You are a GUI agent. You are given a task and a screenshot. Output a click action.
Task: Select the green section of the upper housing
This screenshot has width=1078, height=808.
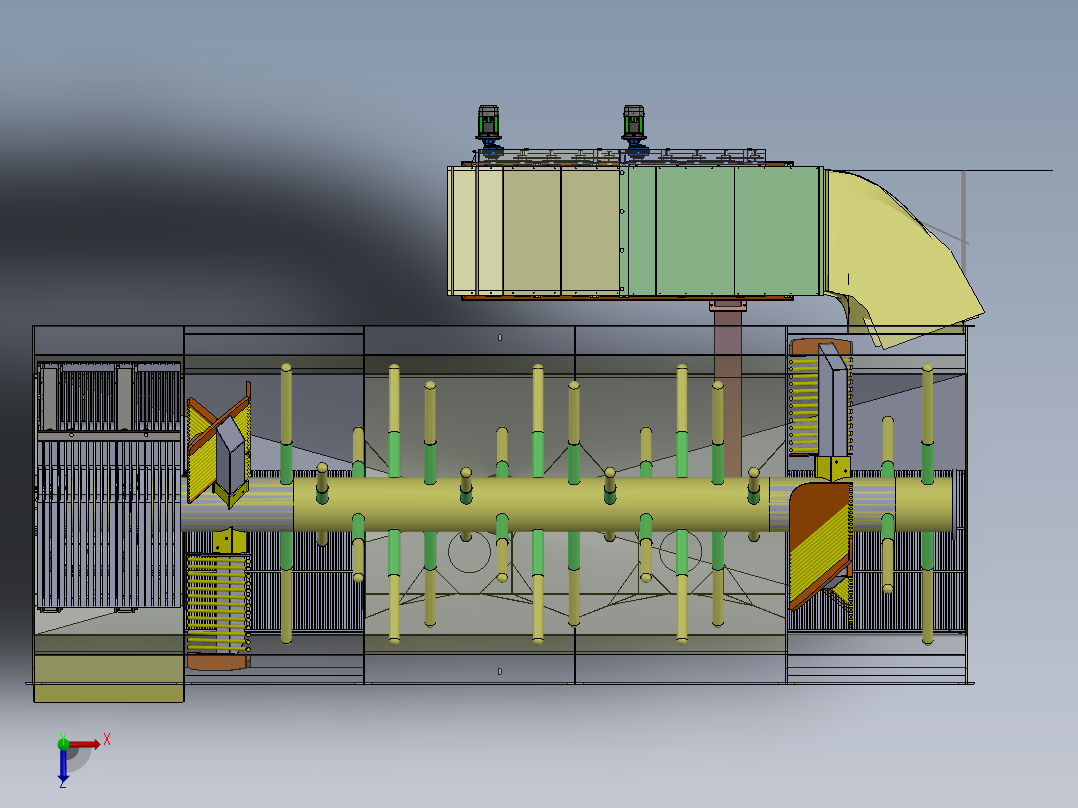720,231
